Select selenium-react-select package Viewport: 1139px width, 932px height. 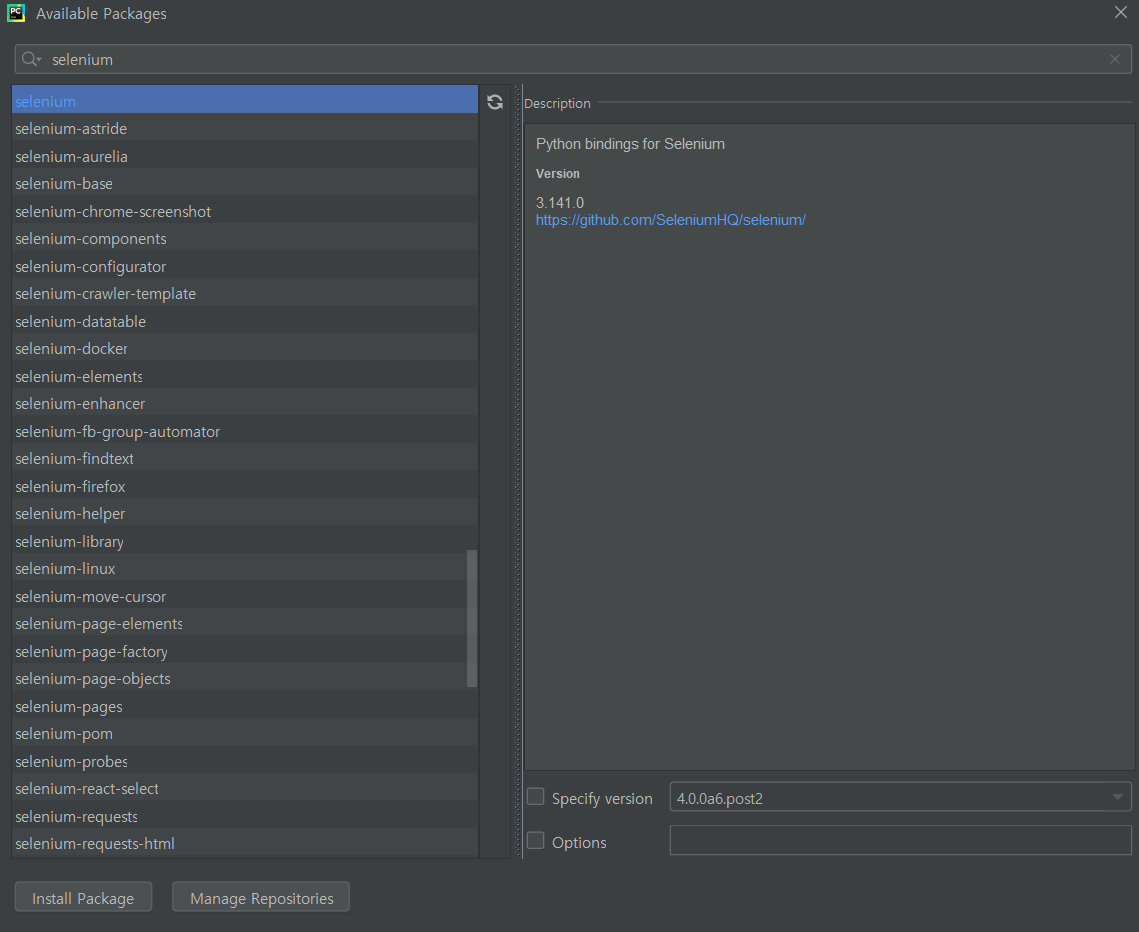(x=245, y=788)
